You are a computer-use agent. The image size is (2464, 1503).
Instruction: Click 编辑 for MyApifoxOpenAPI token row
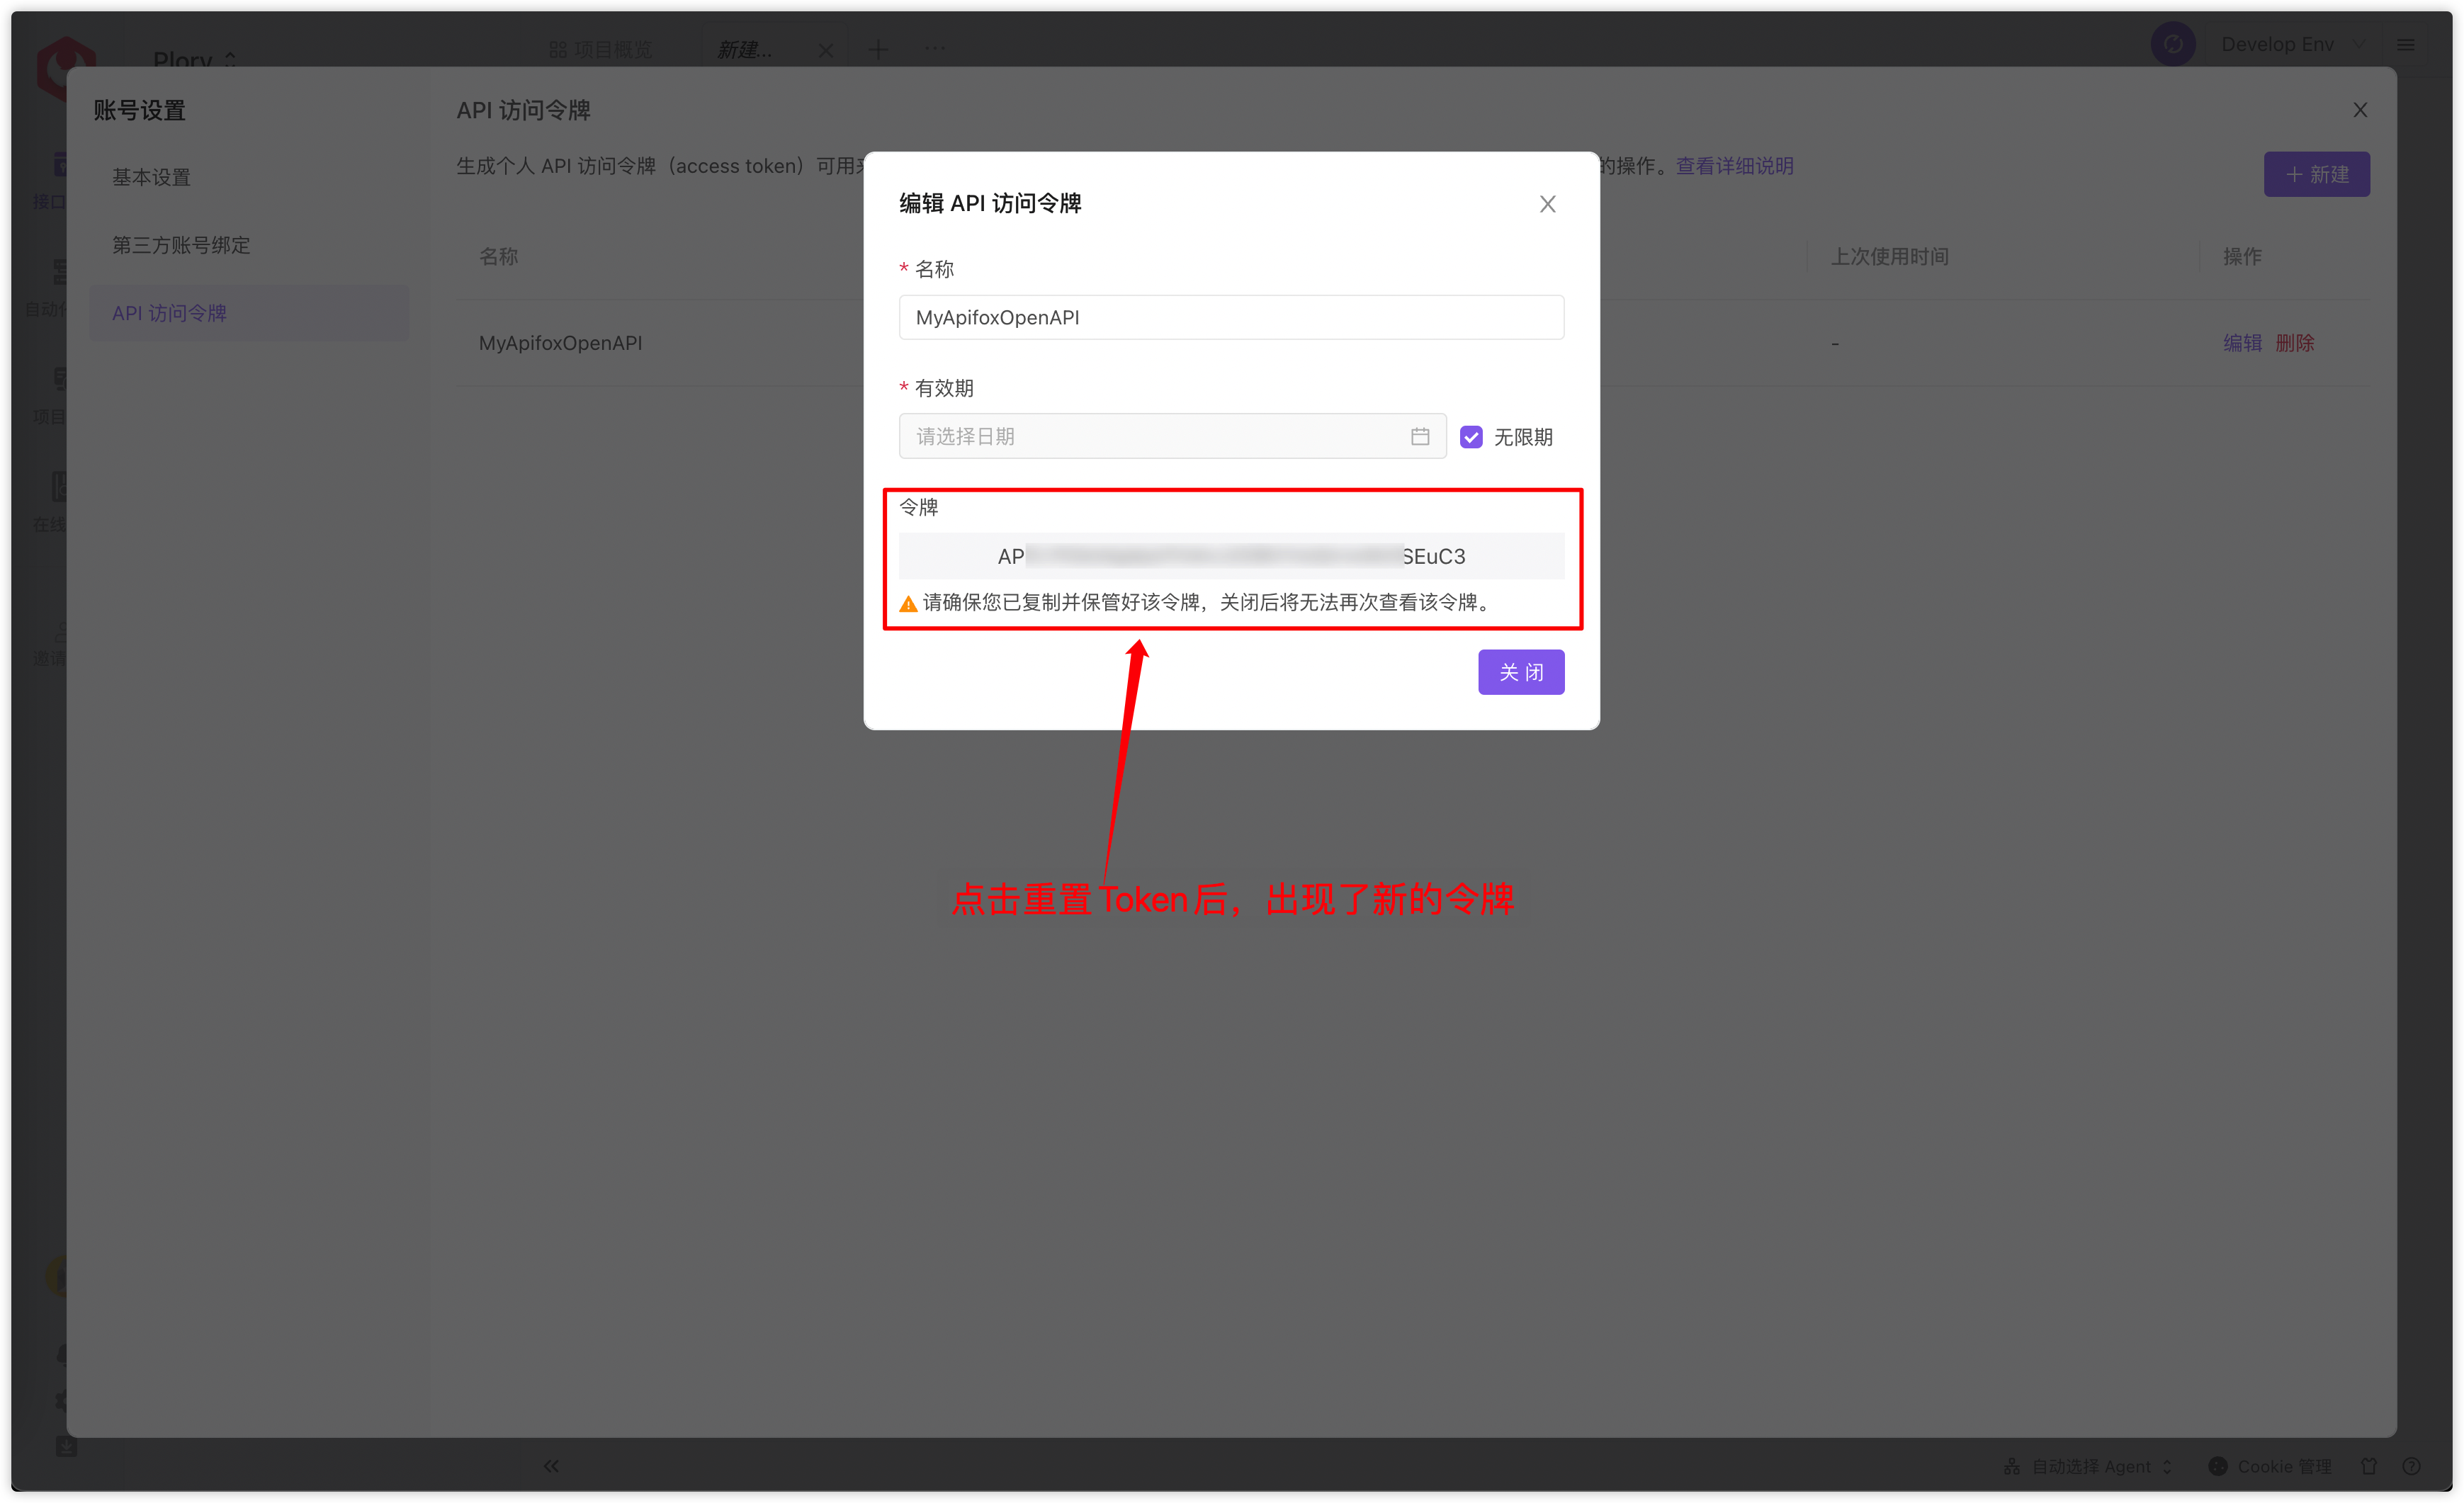click(x=2242, y=343)
